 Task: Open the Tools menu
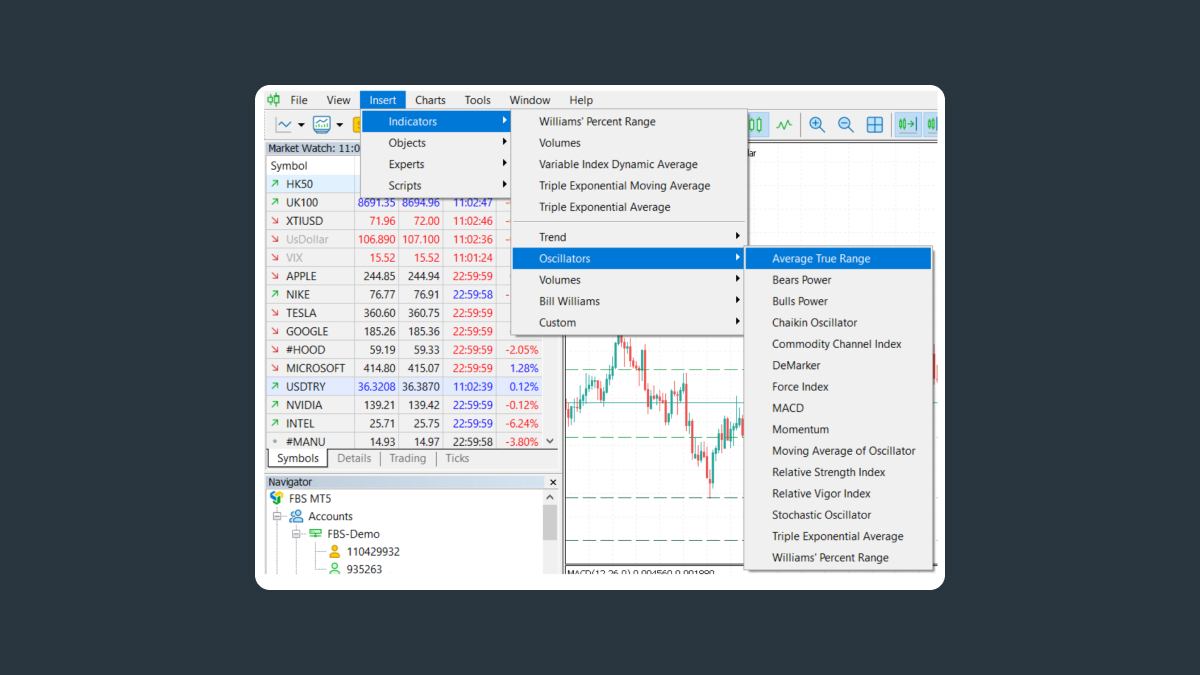click(477, 100)
